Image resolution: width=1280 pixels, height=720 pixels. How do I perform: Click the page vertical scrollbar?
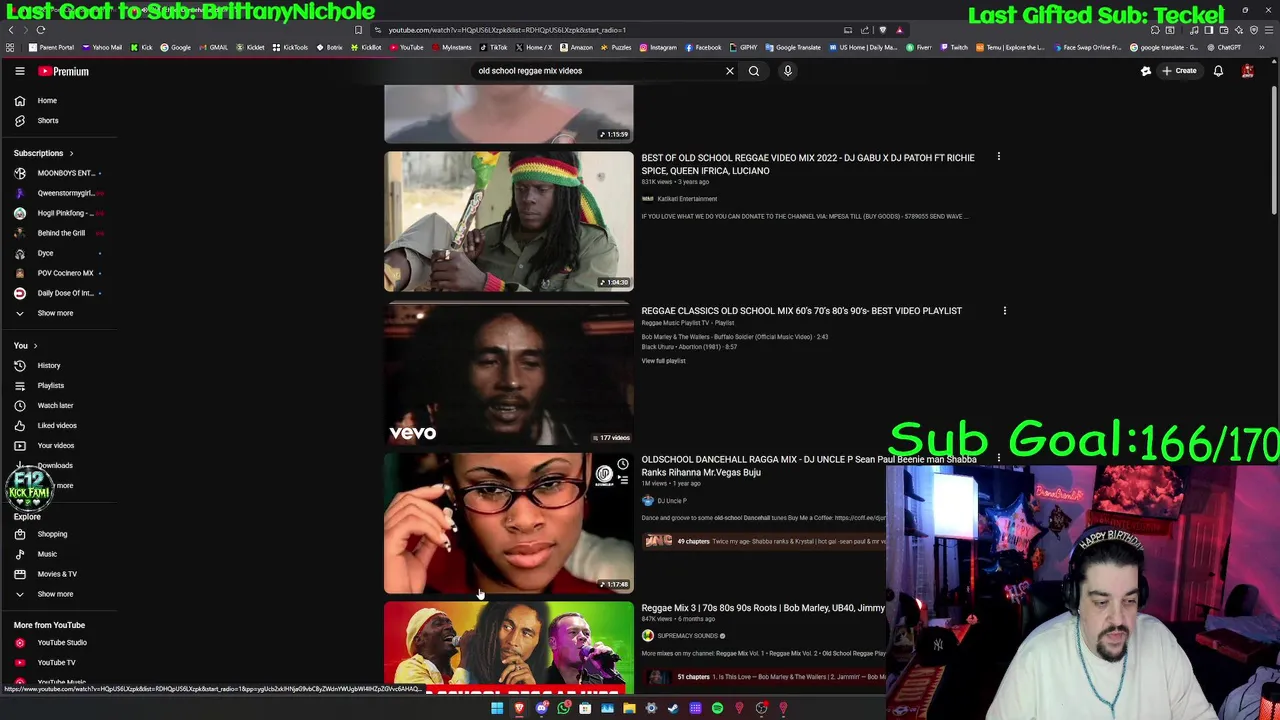(1274, 150)
